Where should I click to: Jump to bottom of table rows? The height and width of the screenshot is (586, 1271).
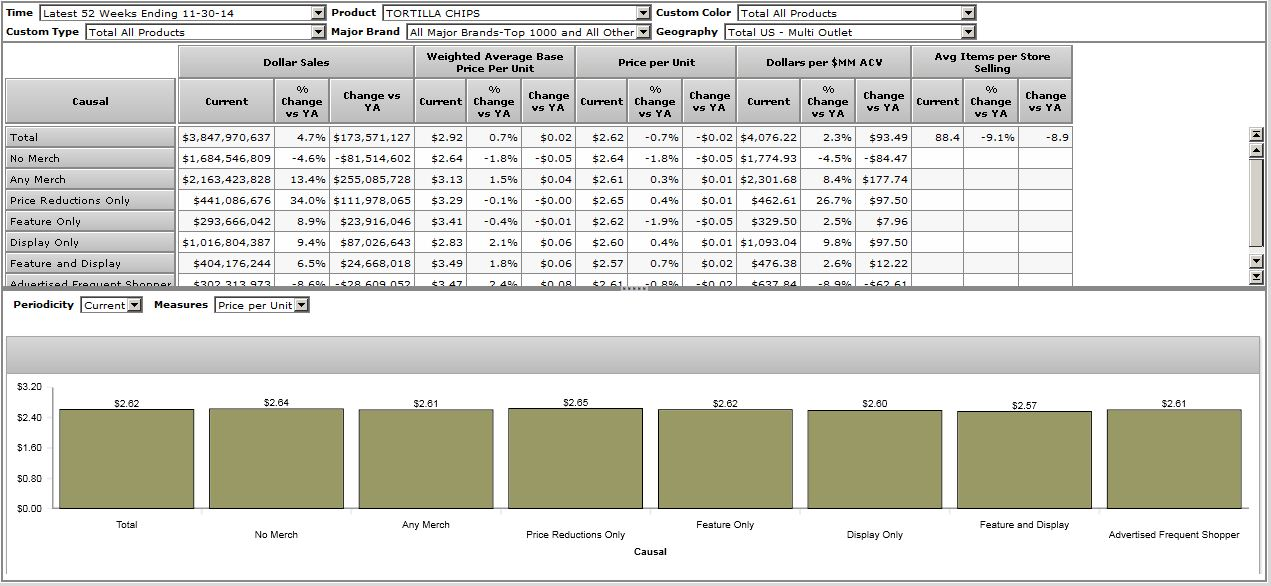click(x=1257, y=276)
